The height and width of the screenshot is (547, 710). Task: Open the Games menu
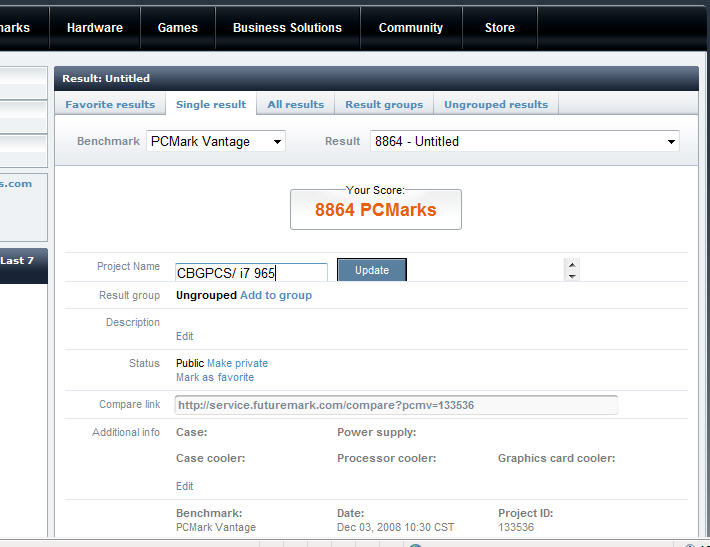pyautogui.click(x=178, y=28)
